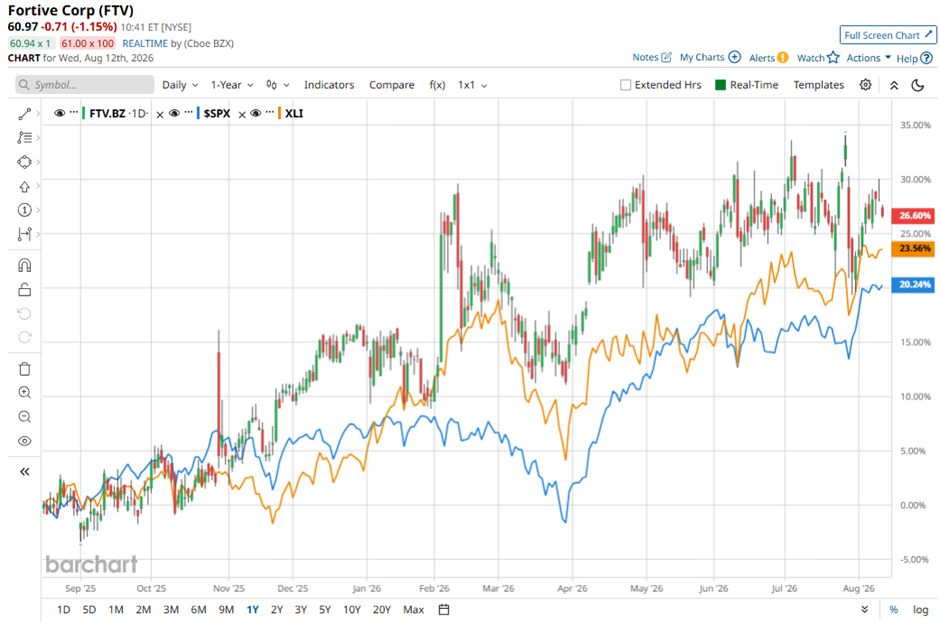
Task: Check the Extended Hrs checkbox
Action: click(x=625, y=85)
